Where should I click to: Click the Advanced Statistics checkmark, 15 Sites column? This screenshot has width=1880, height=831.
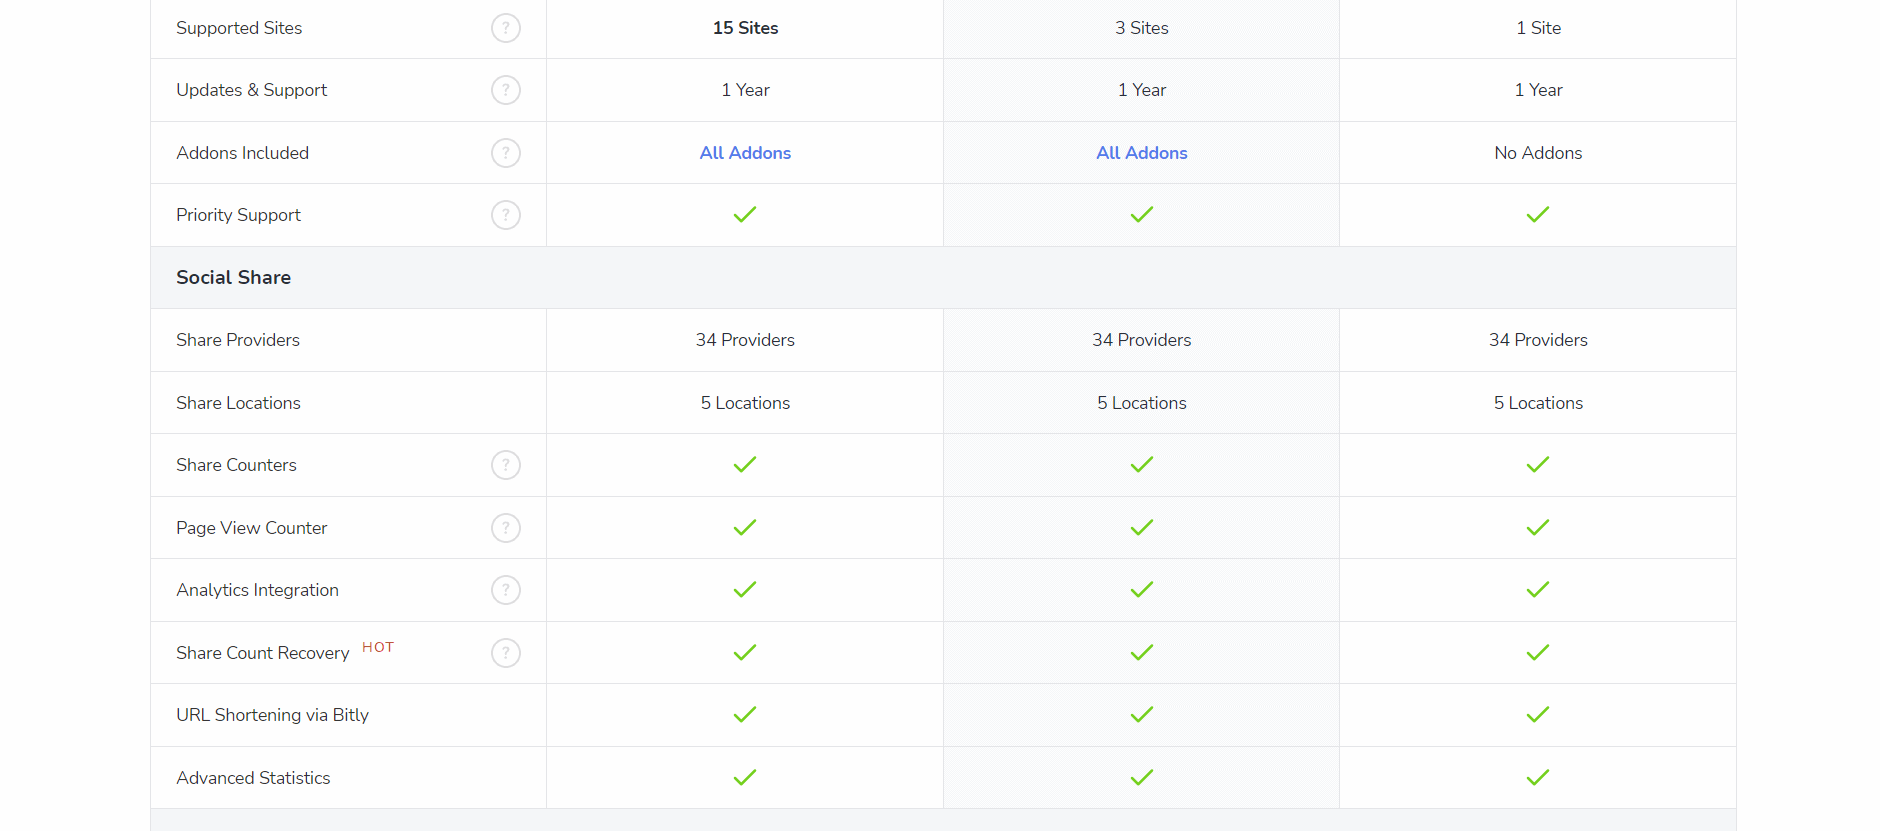point(745,778)
